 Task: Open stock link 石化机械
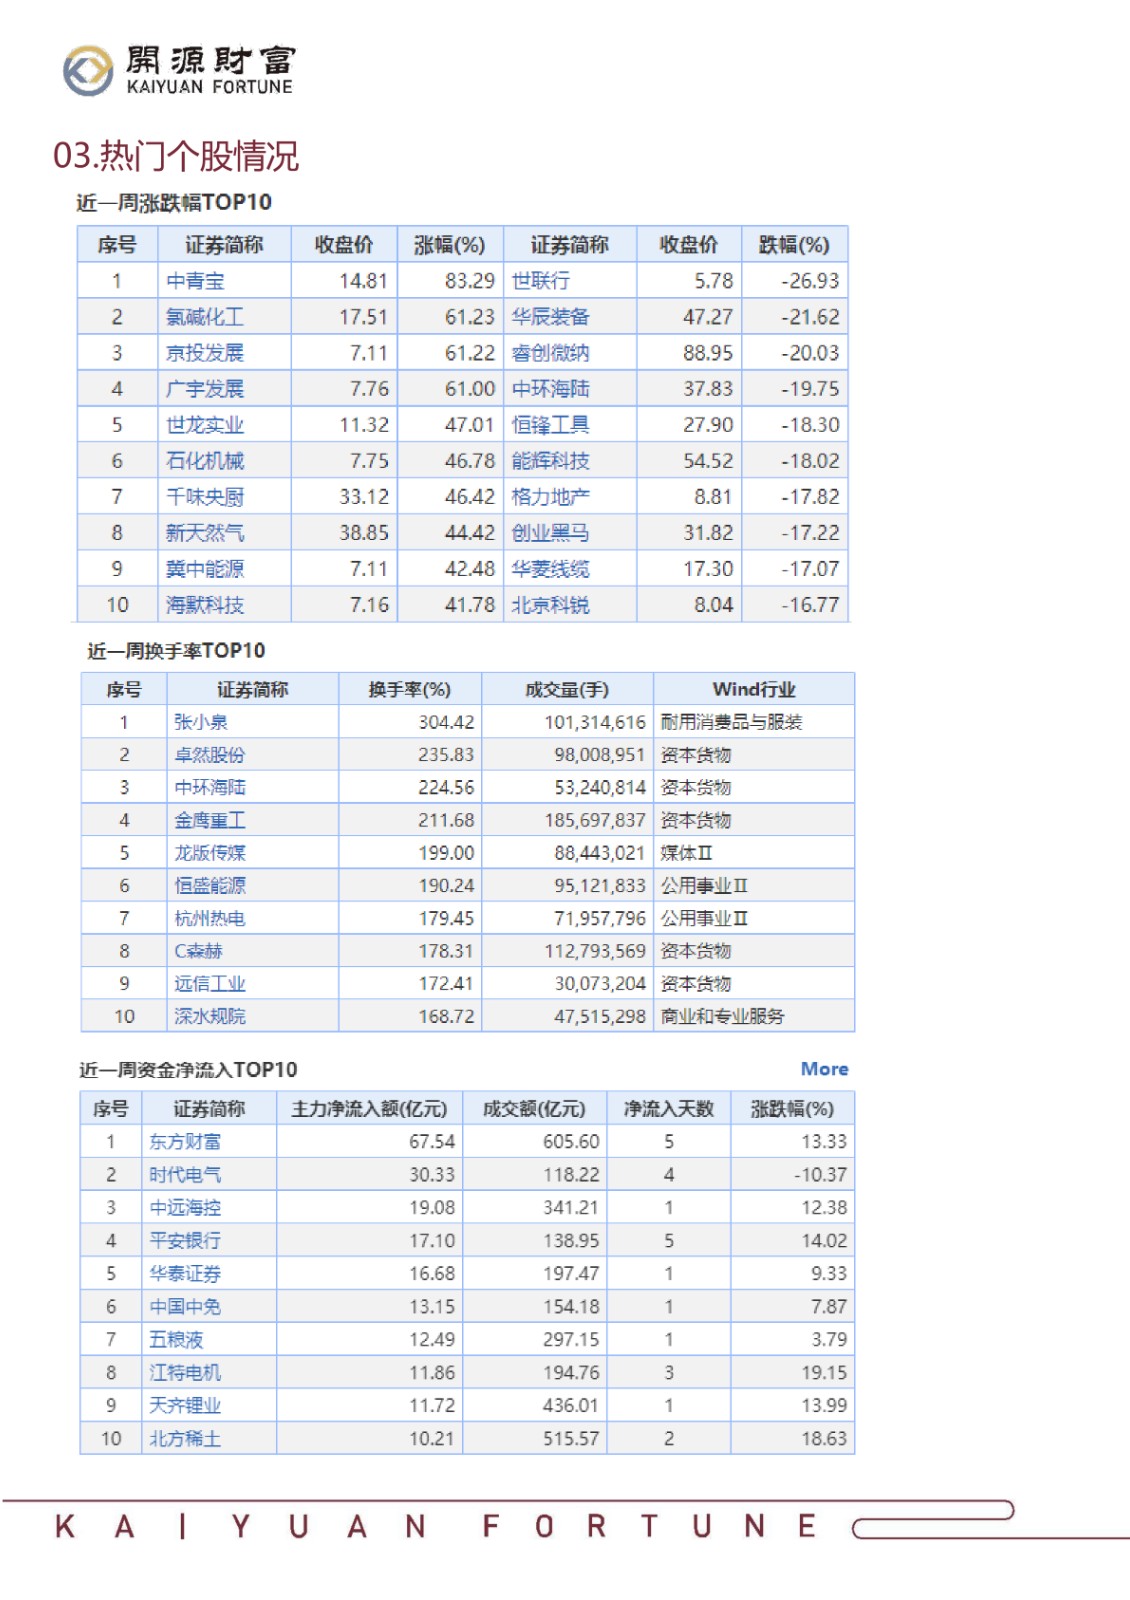(205, 461)
